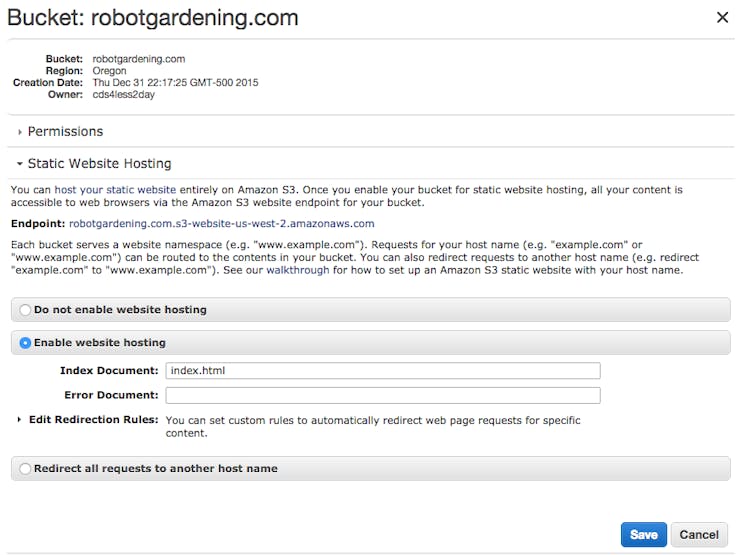Save the website hosting settings
739x555 pixels.
tap(643, 535)
